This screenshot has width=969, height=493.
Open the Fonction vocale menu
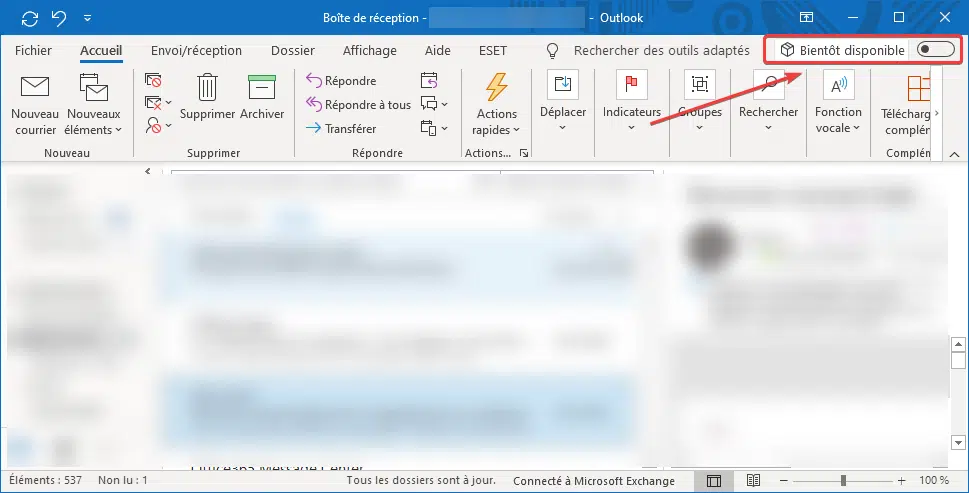point(838,102)
